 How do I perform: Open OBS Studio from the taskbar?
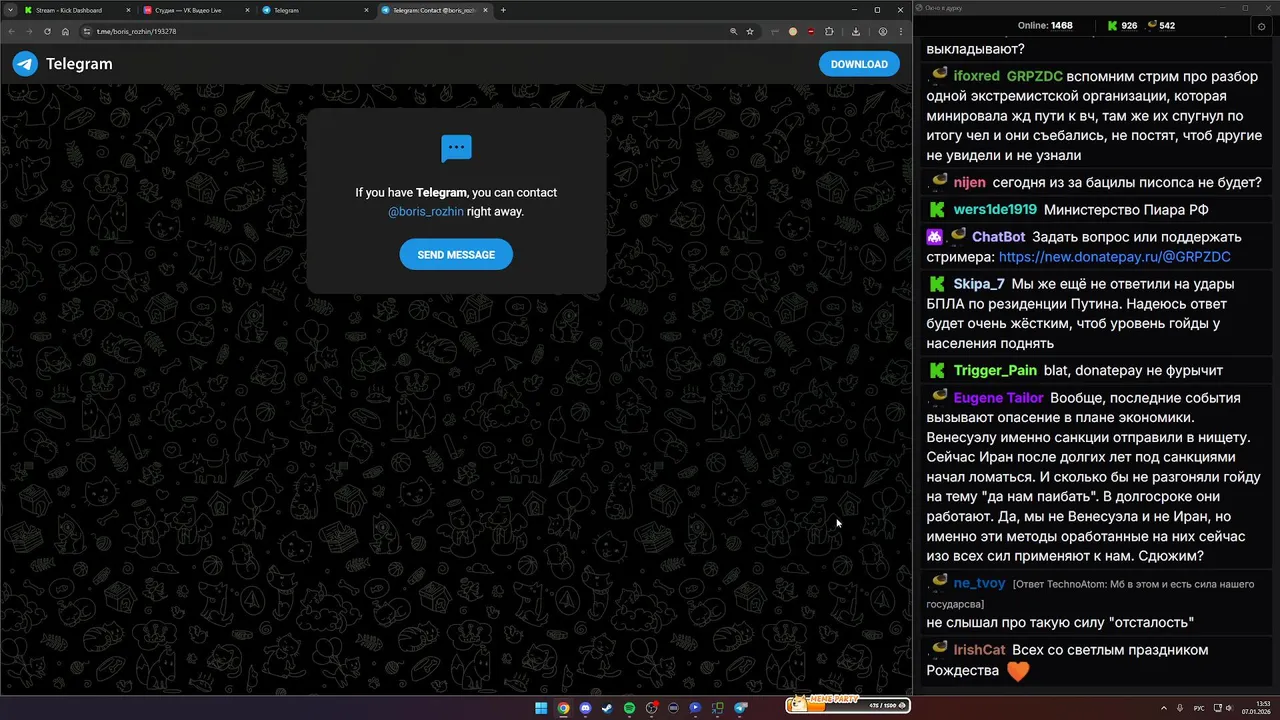(651, 708)
